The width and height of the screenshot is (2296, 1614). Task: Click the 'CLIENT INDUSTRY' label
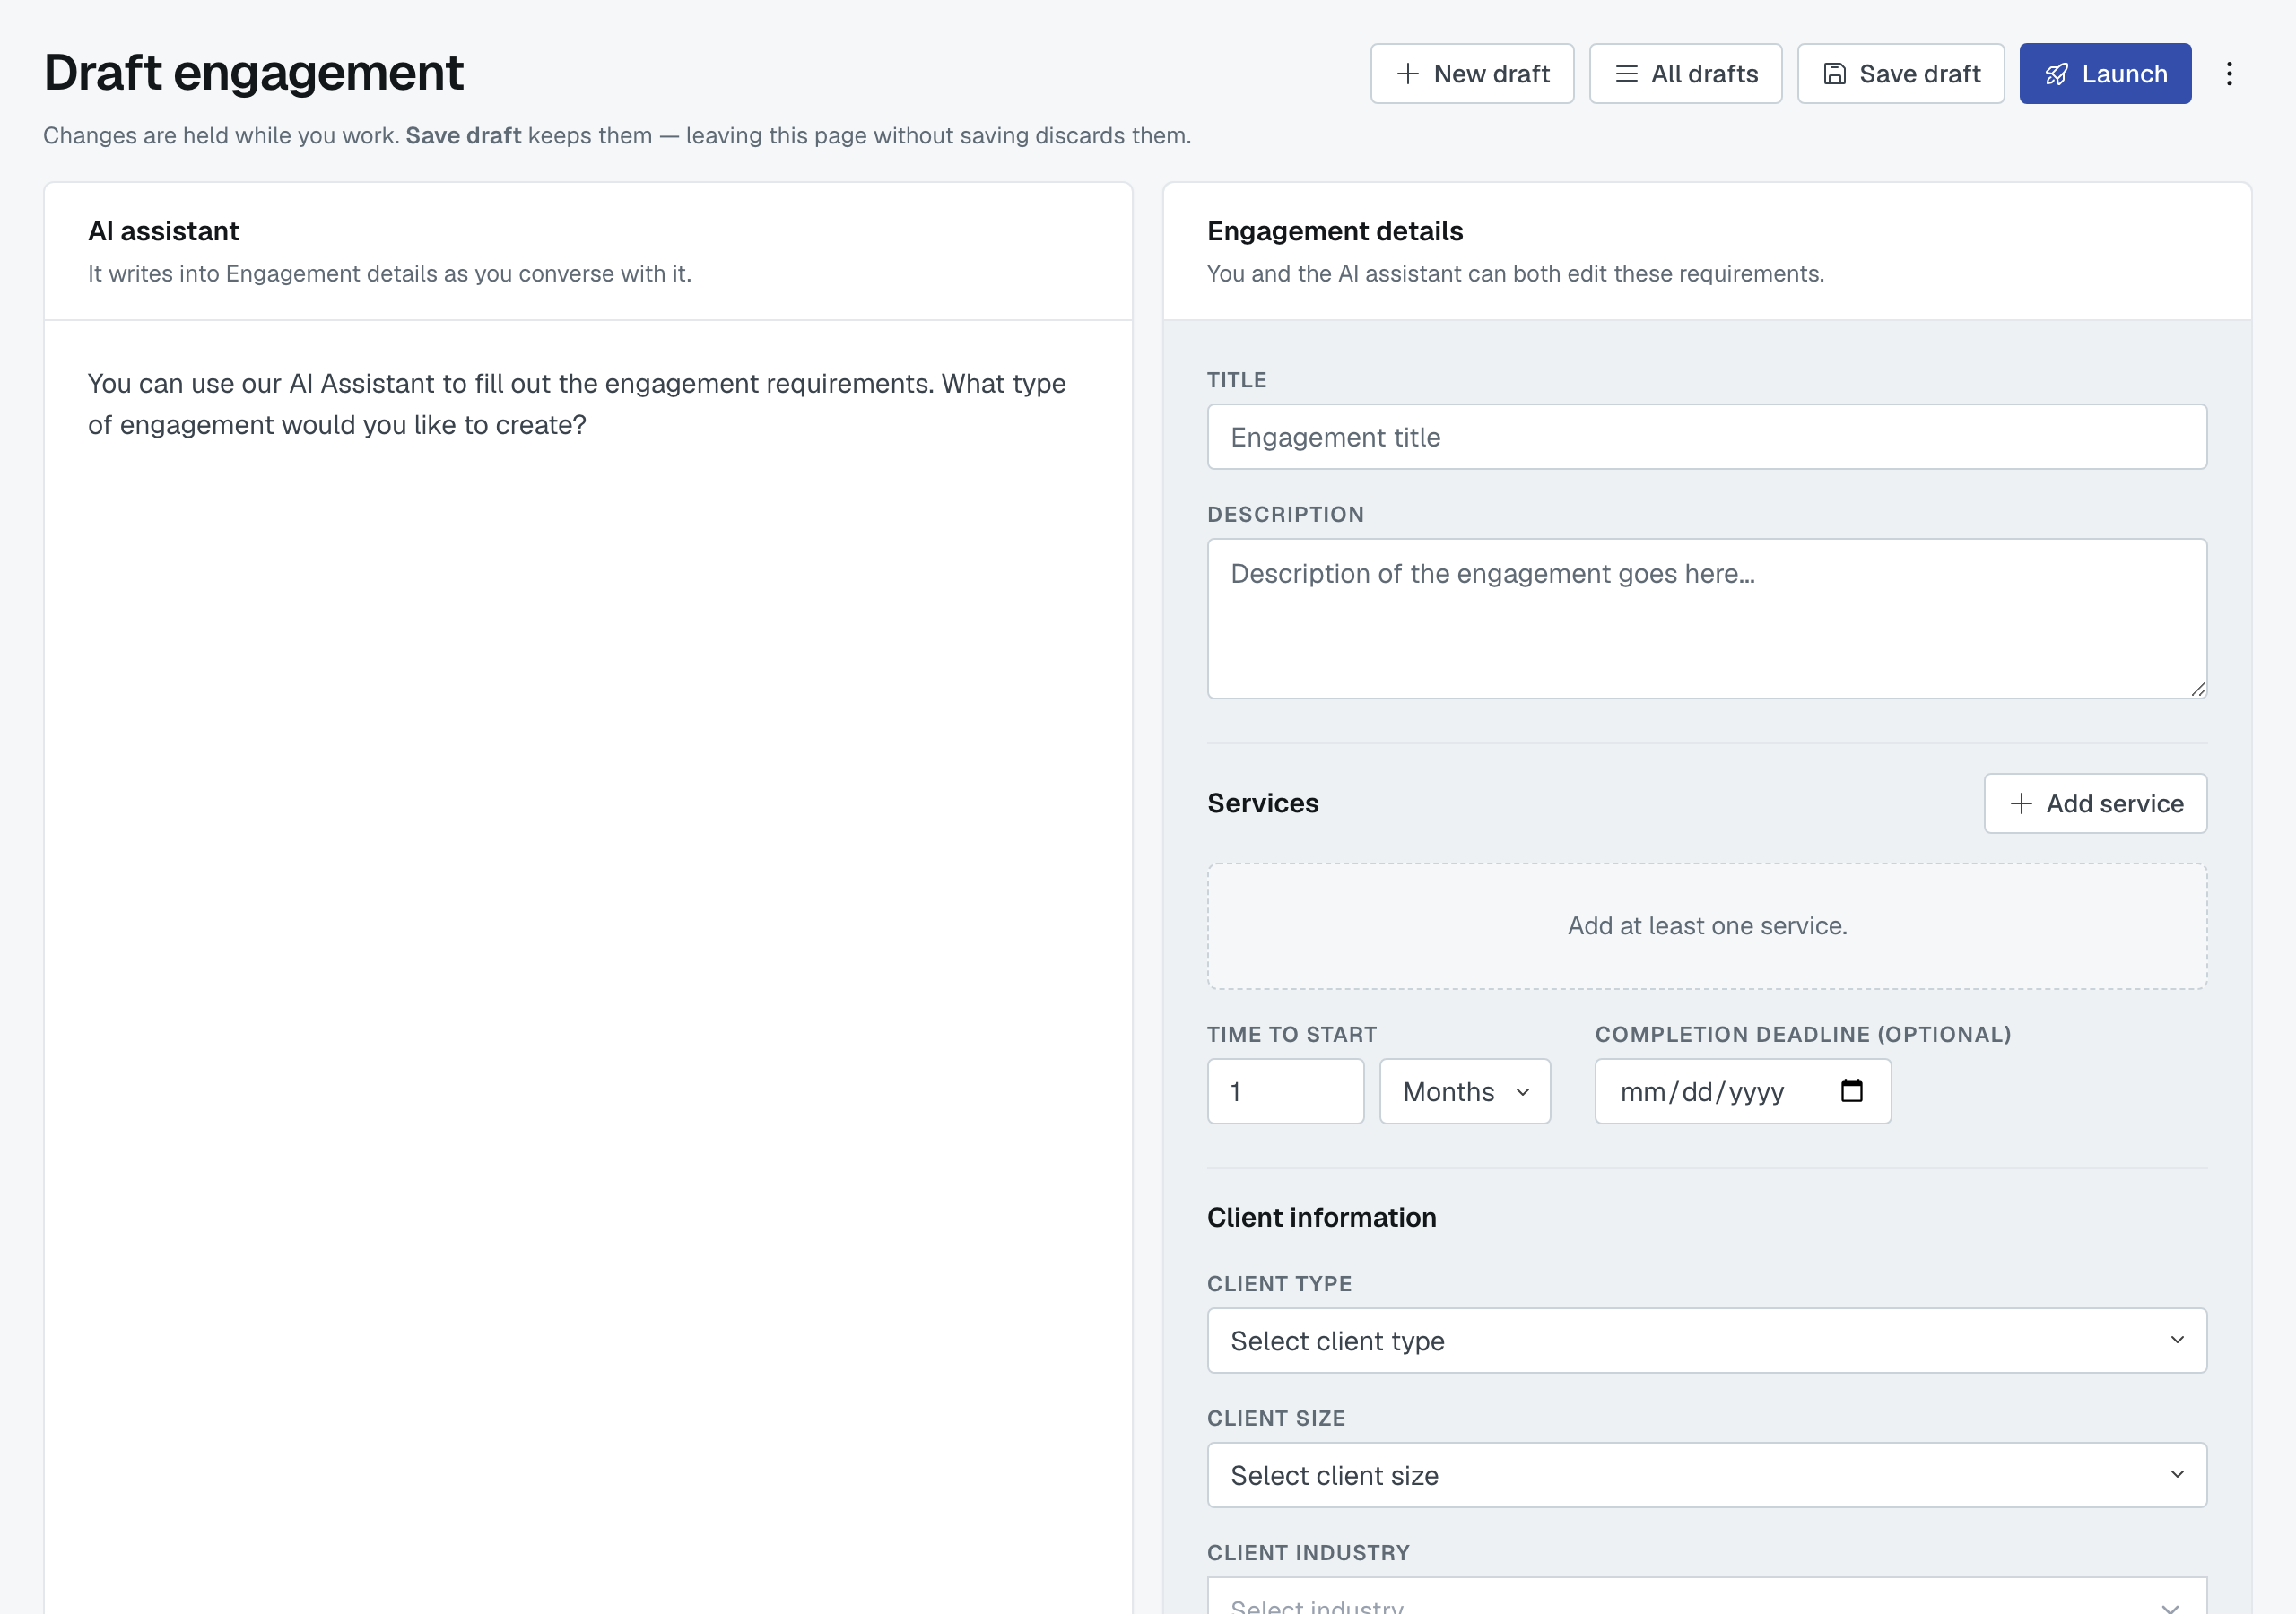pyautogui.click(x=1308, y=1552)
